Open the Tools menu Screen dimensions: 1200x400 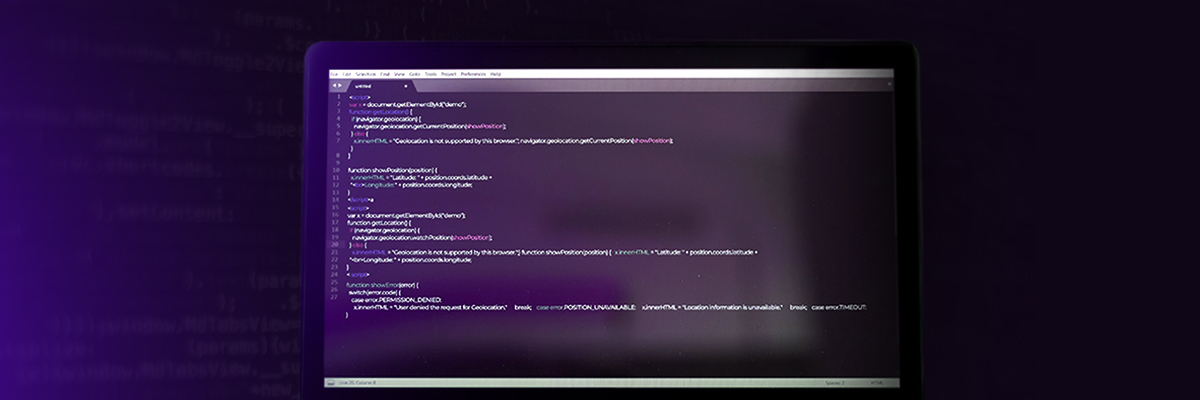[430, 74]
